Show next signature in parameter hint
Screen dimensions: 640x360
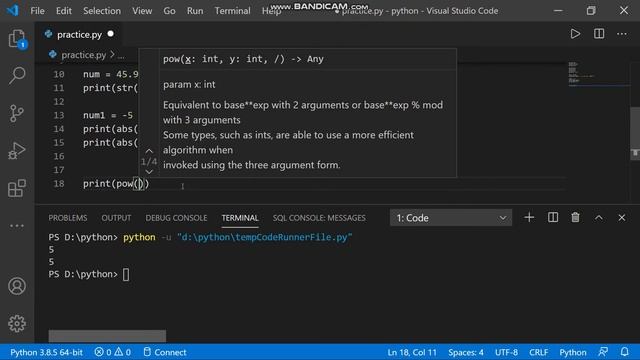click(149, 172)
